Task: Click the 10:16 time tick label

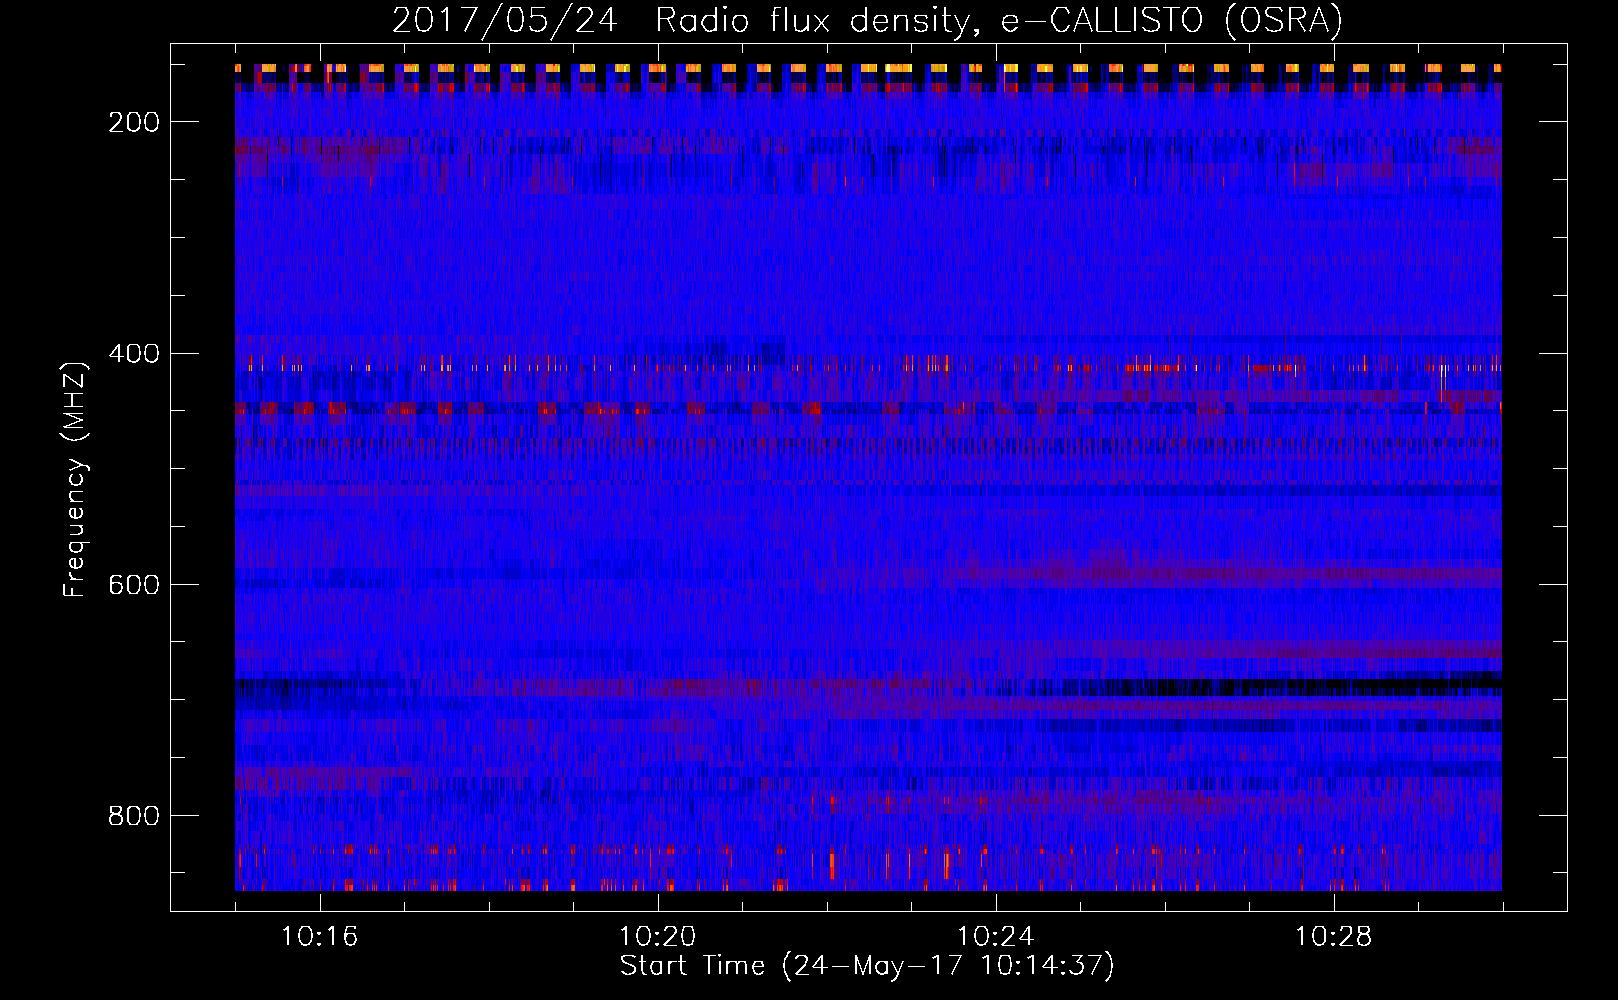Action: click(320, 937)
